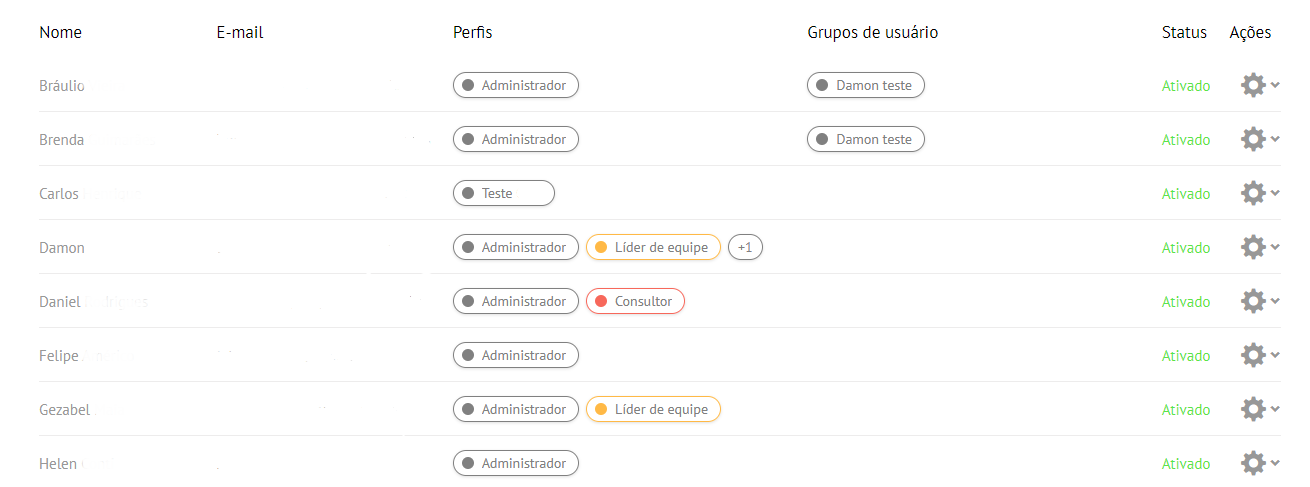Select the Teste profile tag on Carlos's row
Viewport: 1310px width, 487px height.
click(504, 193)
